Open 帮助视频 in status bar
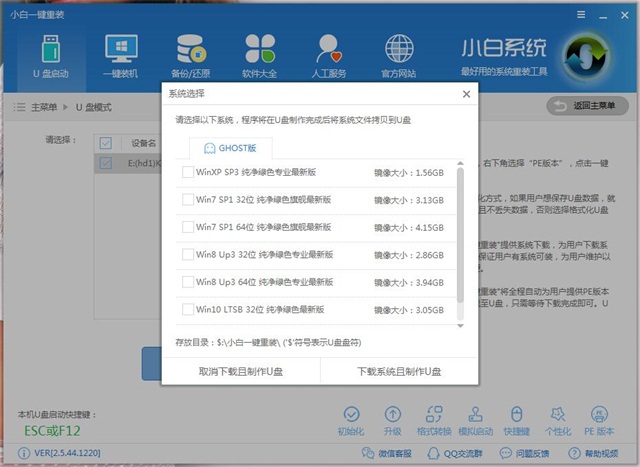This screenshot has height=467, width=640. [593, 453]
